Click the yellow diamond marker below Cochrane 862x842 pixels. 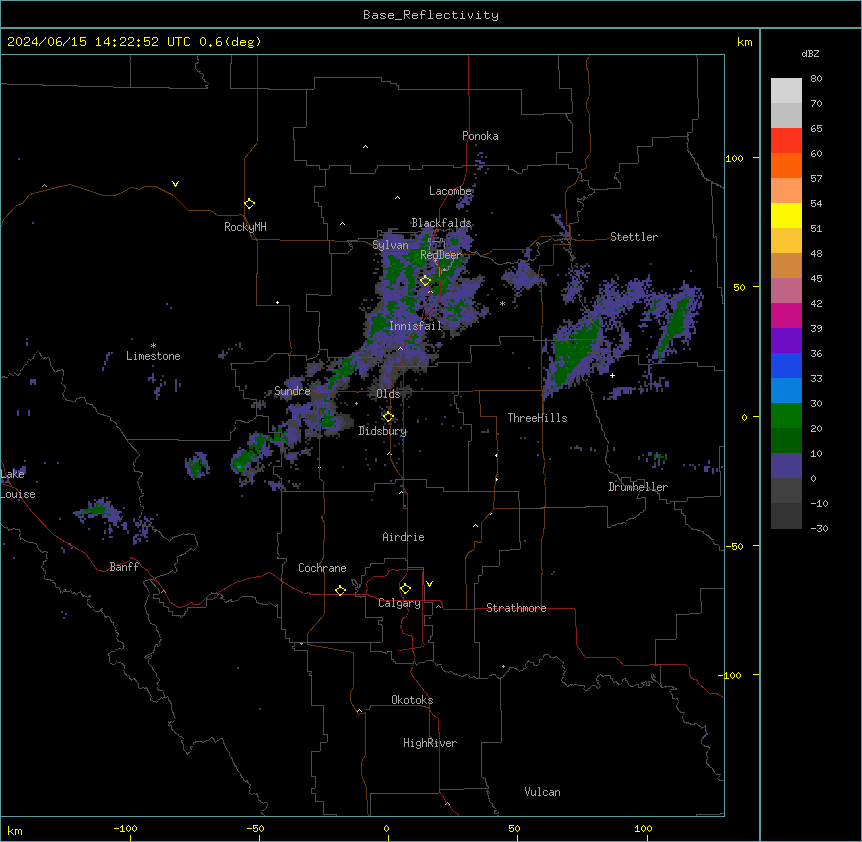[340, 590]
